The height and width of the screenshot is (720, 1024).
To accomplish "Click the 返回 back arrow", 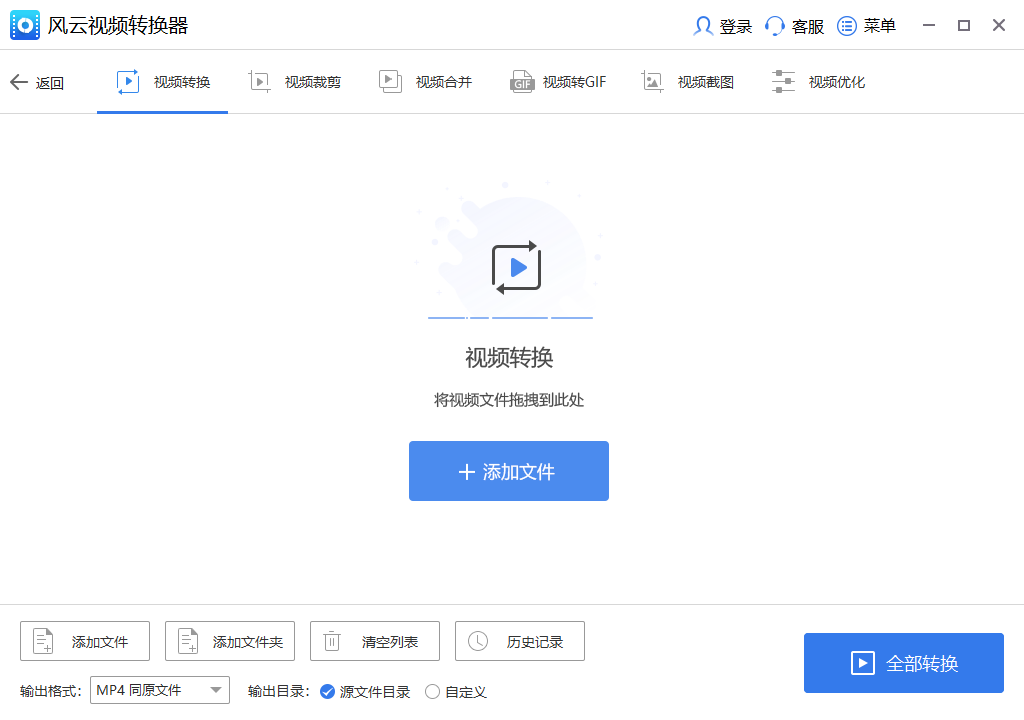I will coord(38,82).
